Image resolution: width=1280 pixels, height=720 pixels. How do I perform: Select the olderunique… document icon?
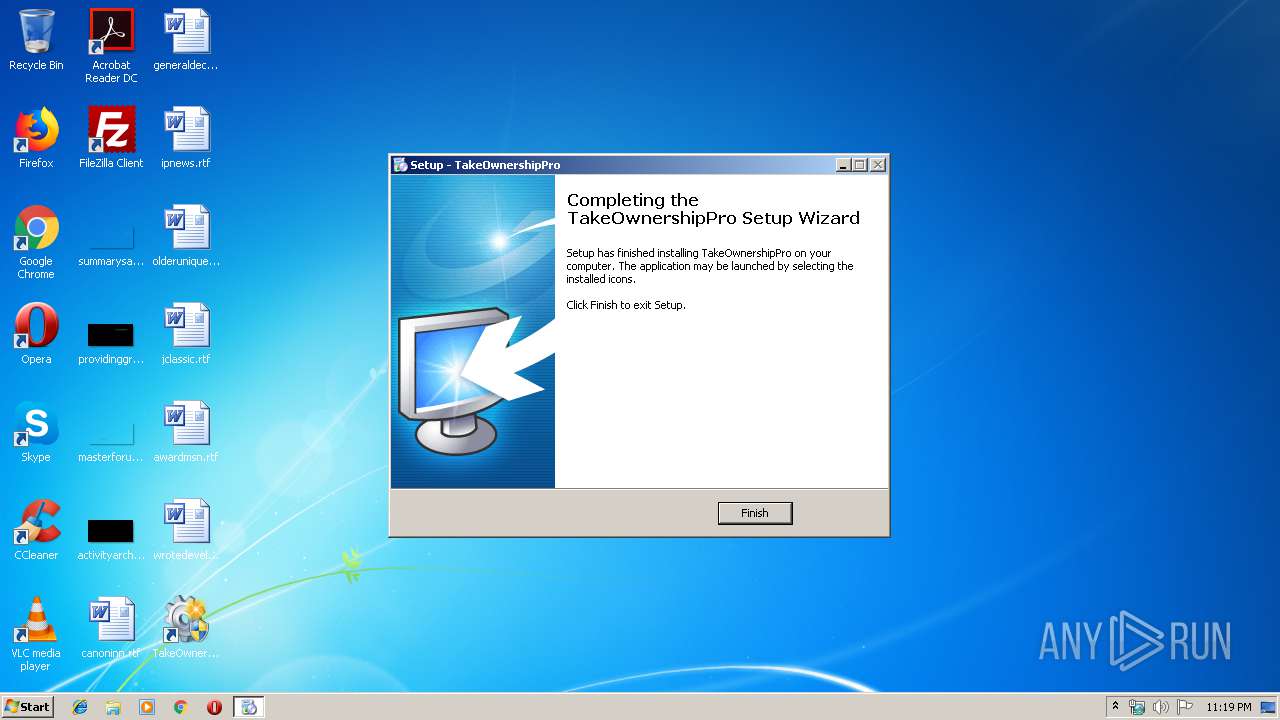[186, 236]
